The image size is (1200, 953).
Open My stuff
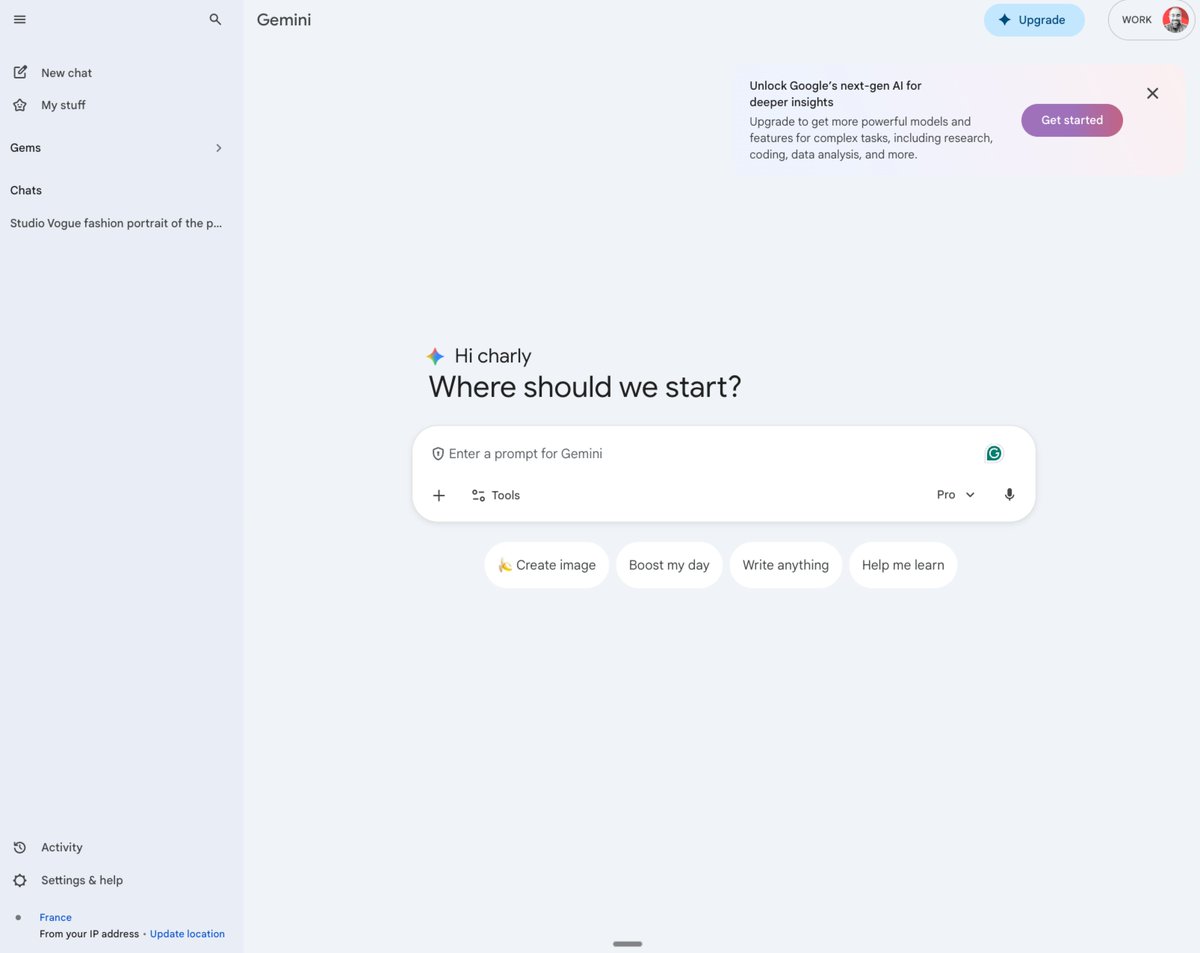tap(50, 105)
